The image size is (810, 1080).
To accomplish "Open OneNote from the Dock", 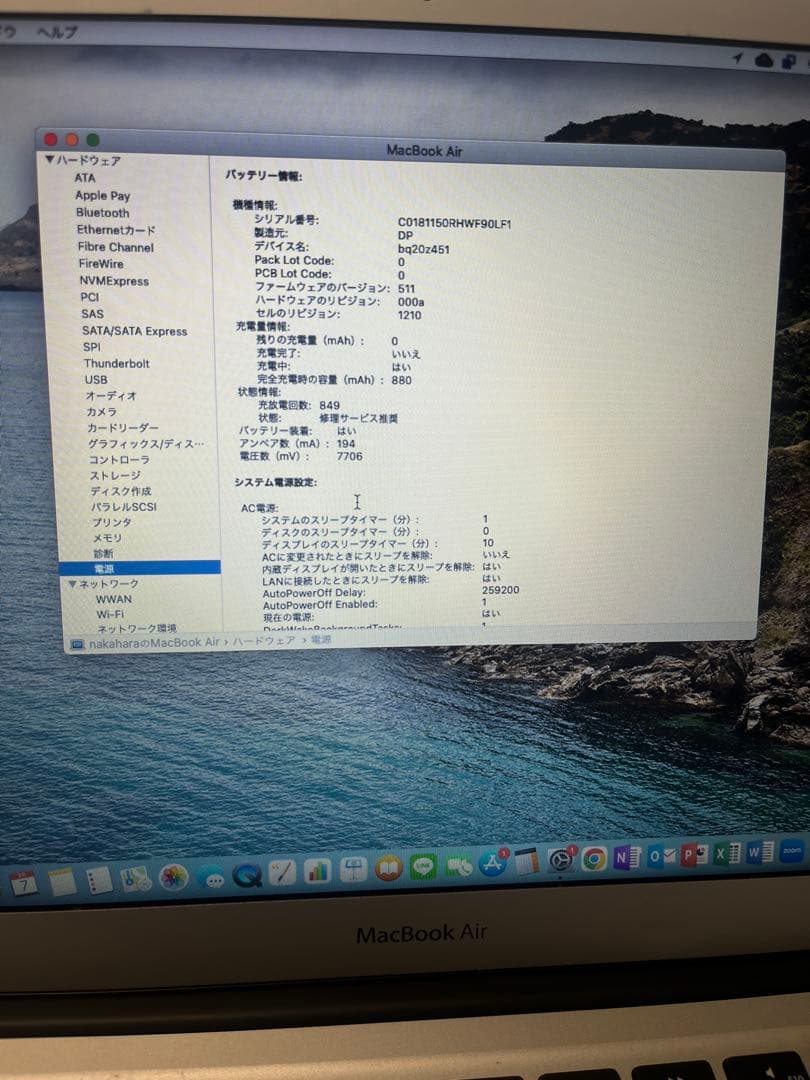I will (623, 862).
